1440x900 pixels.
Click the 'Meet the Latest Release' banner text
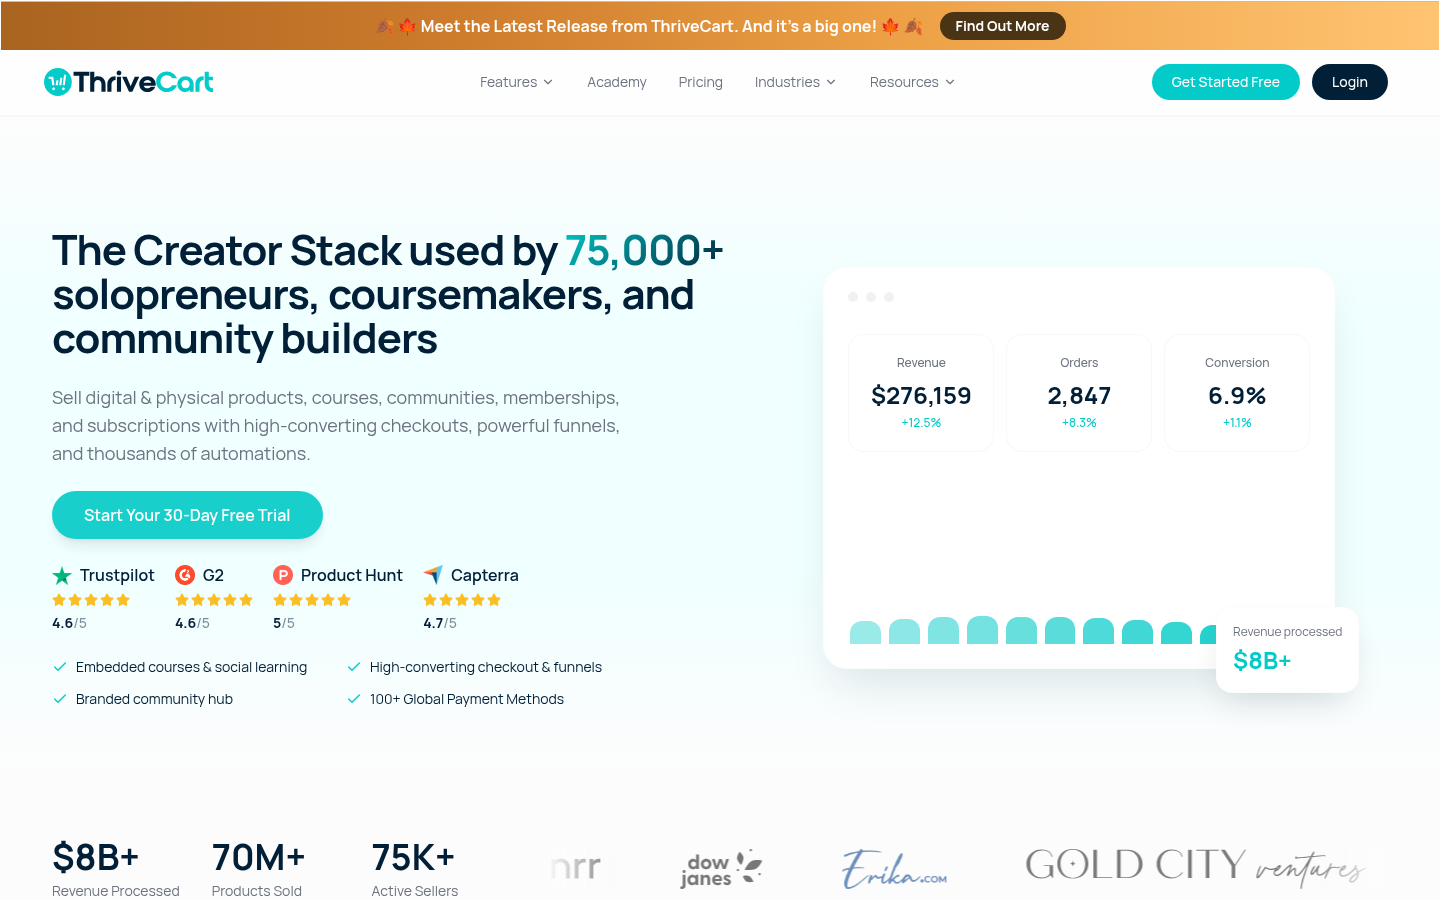[649, 26]
